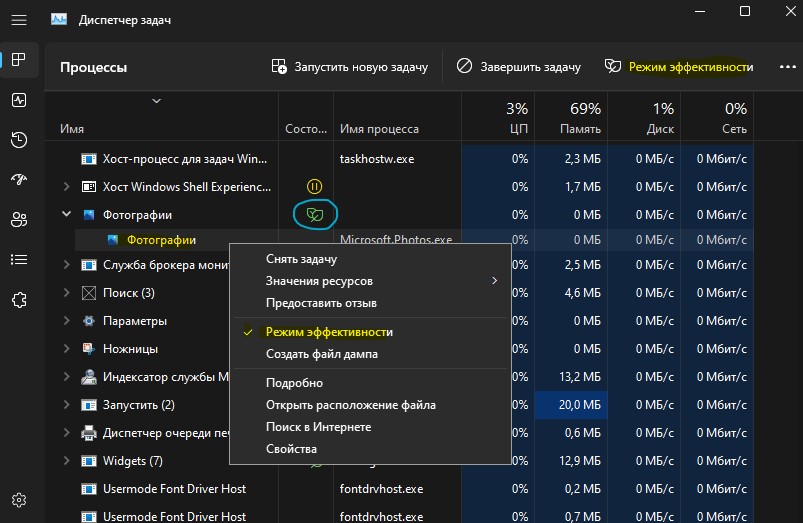
Task: Click Режим эффективности toolbar button
Action: [x=679, y=67]
